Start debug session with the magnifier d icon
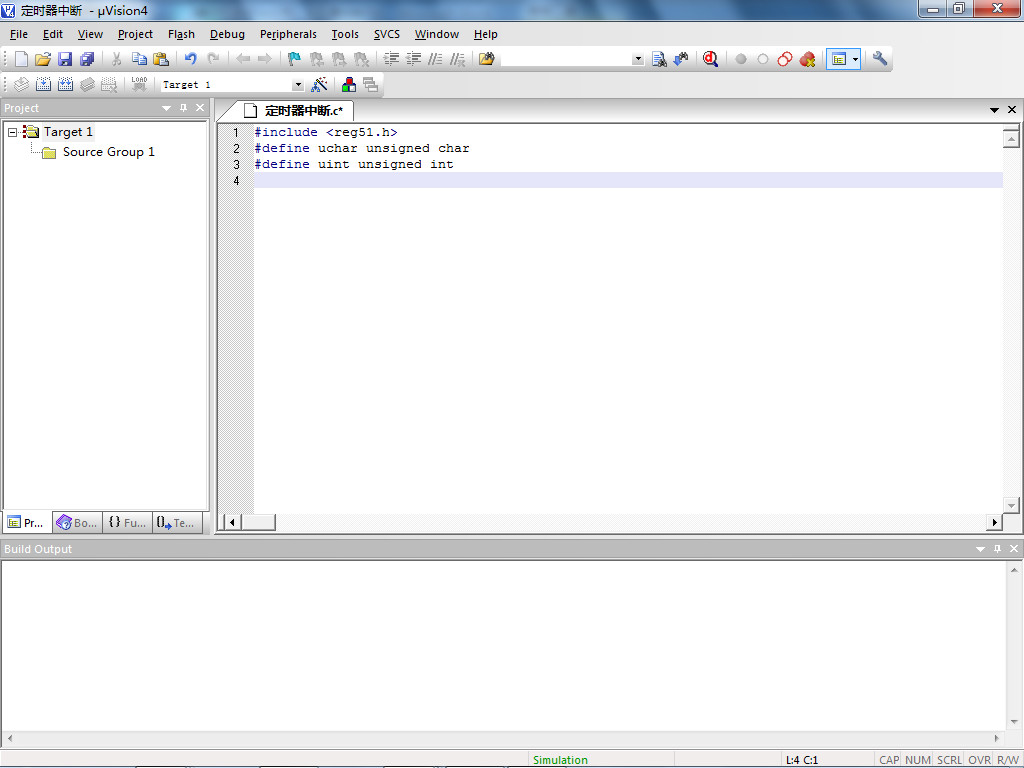The height and width of the screenshot is (768, 1024). point(711,59)
